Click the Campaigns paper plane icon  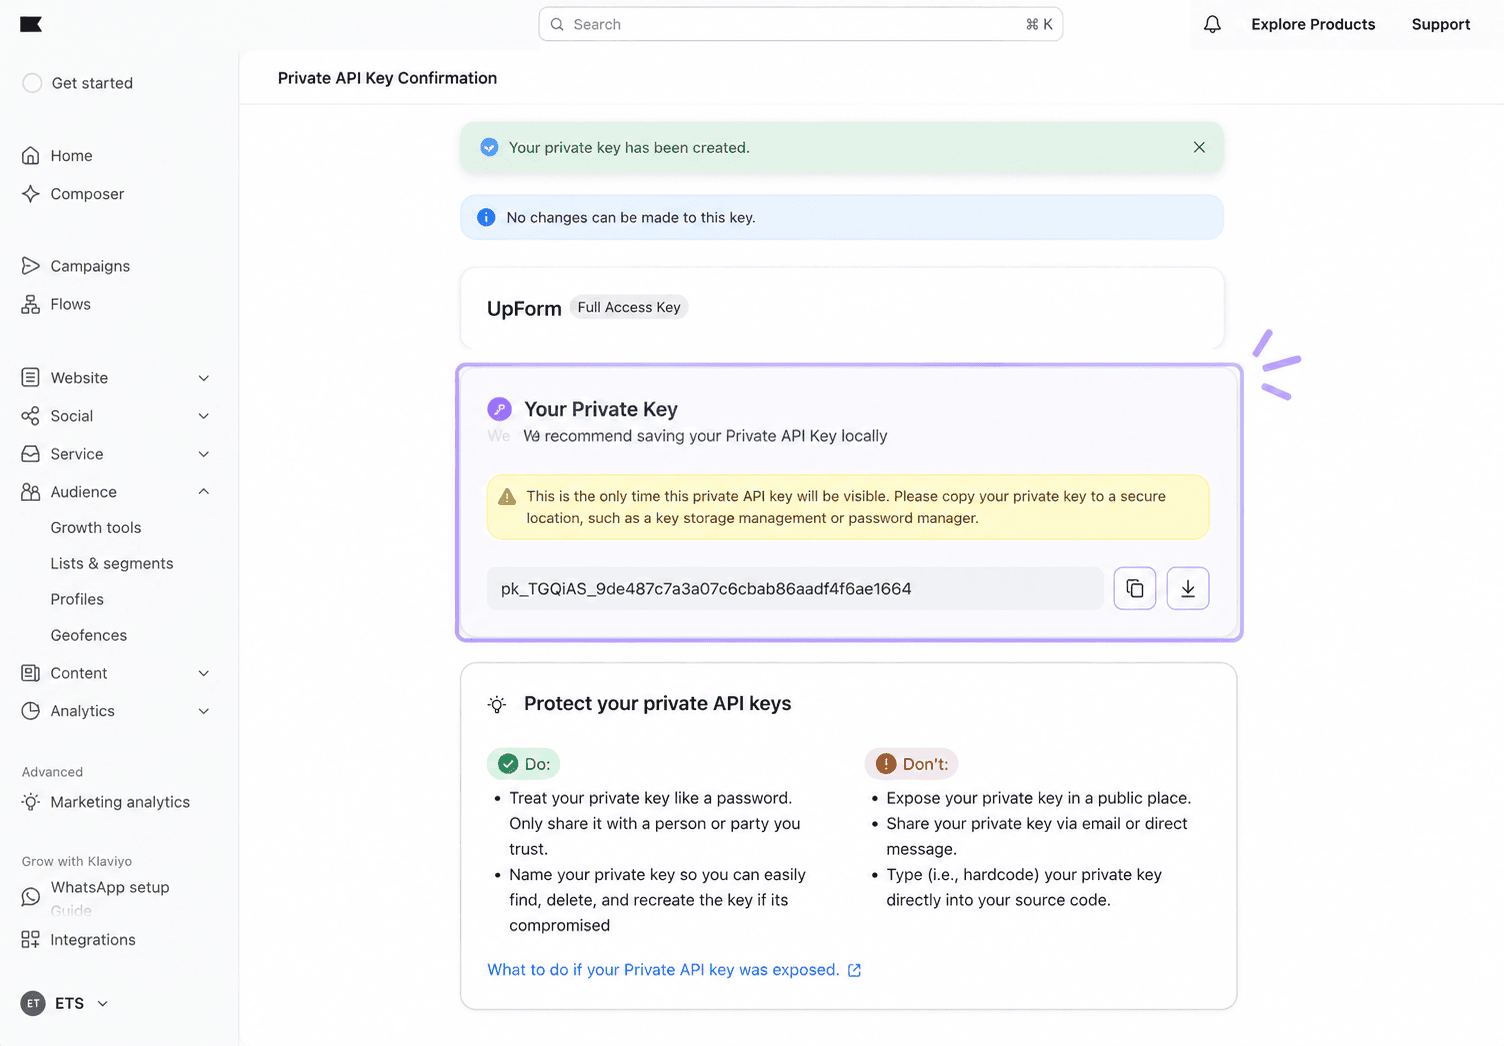tap(31, 266)
